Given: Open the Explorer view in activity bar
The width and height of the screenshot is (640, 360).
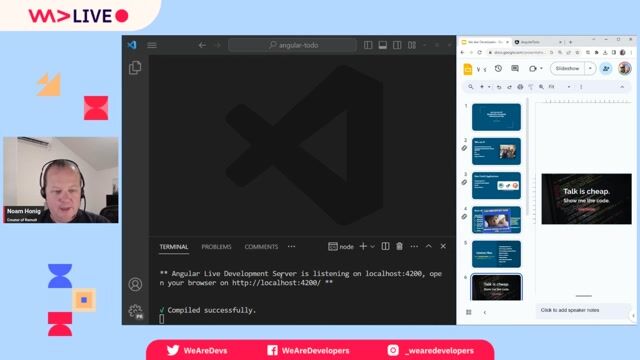Looking at the screenshot, I should click(x=135, y=67).
